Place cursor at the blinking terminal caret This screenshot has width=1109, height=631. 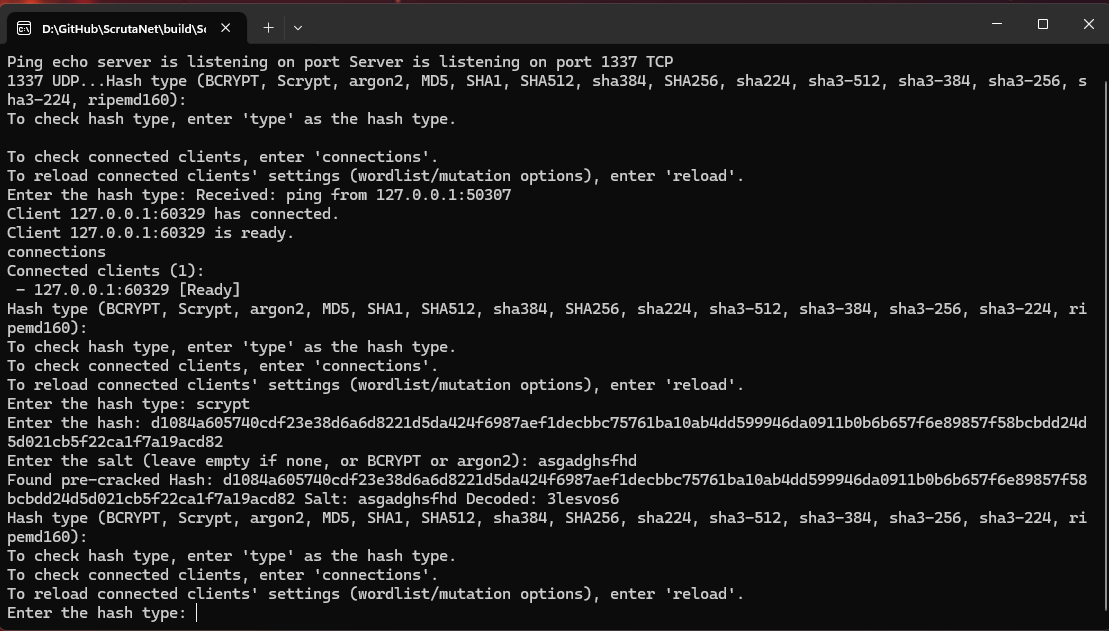tap(196, 612)
